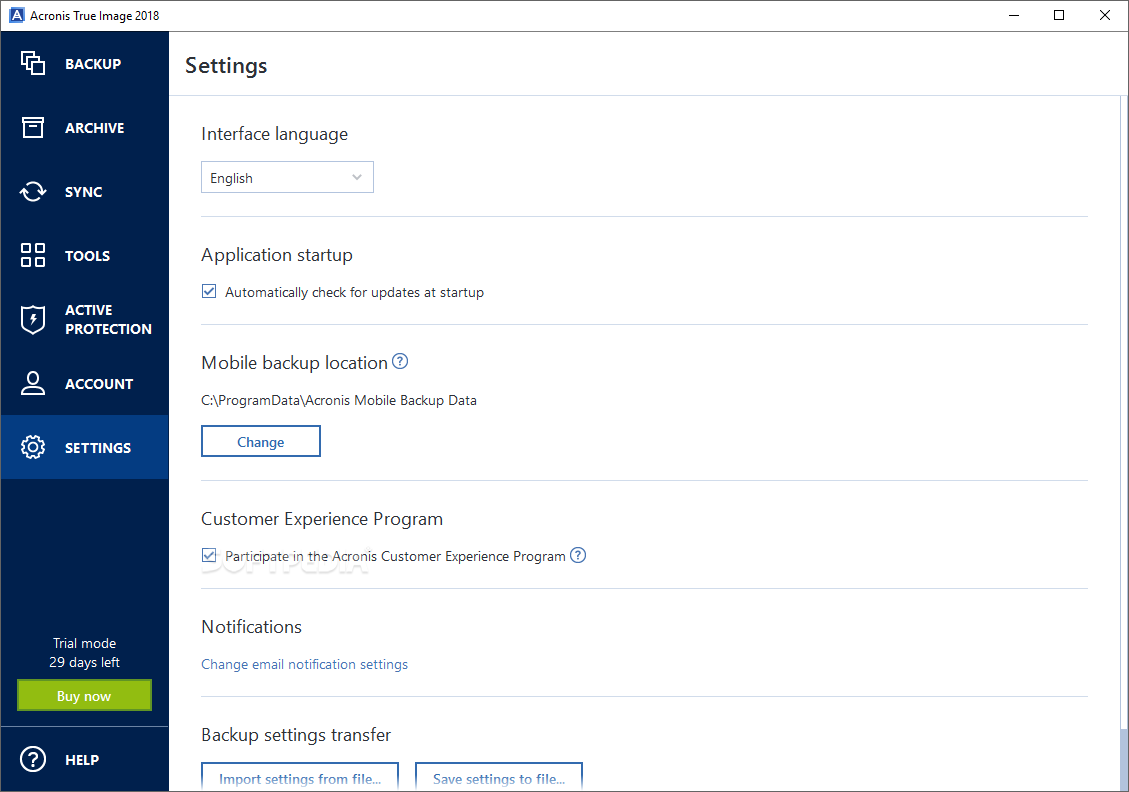Open the Tools grid icon

pos(33,255)
